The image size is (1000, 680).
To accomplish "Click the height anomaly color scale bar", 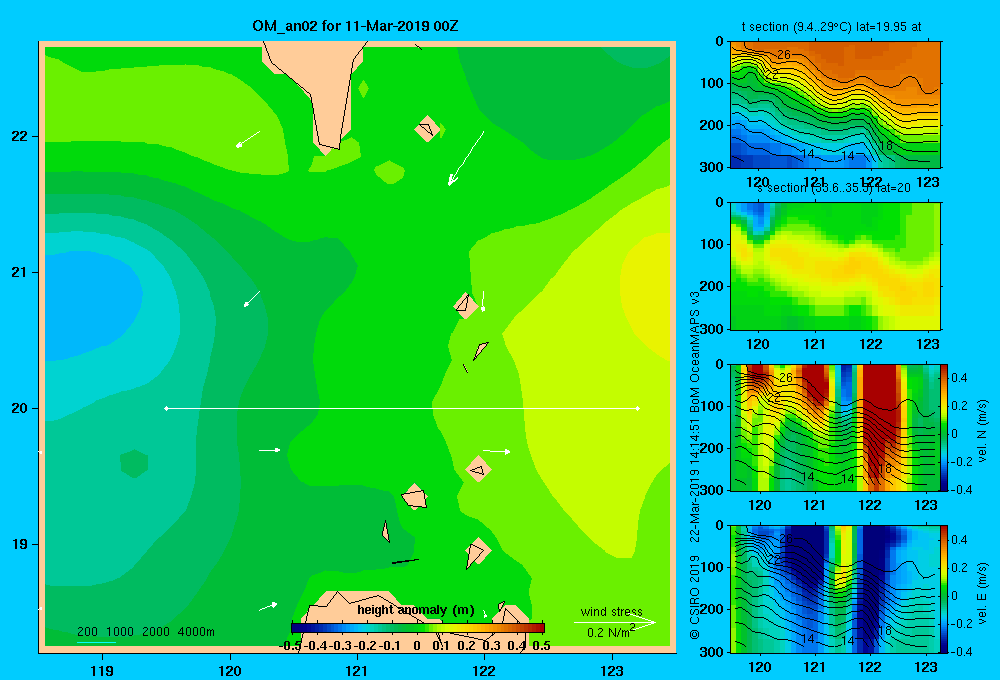I will point(418,628).
